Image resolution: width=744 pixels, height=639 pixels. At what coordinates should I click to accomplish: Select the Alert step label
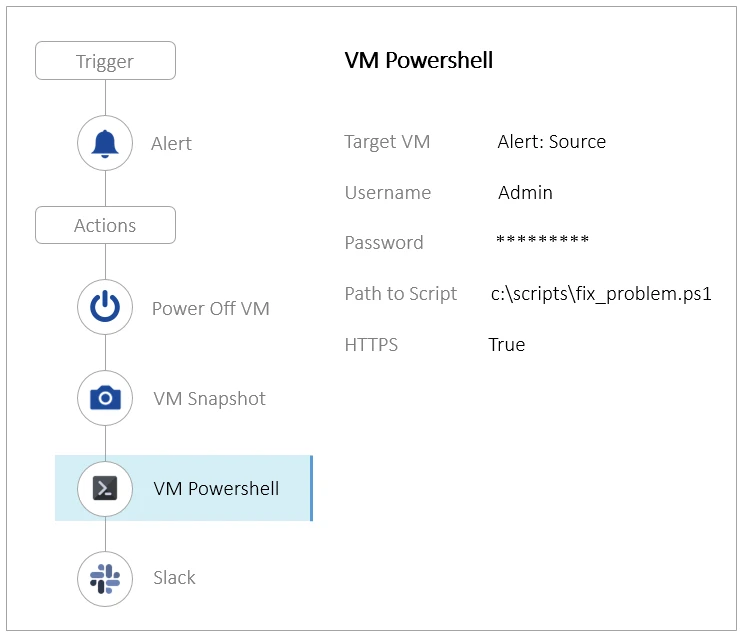171,144
